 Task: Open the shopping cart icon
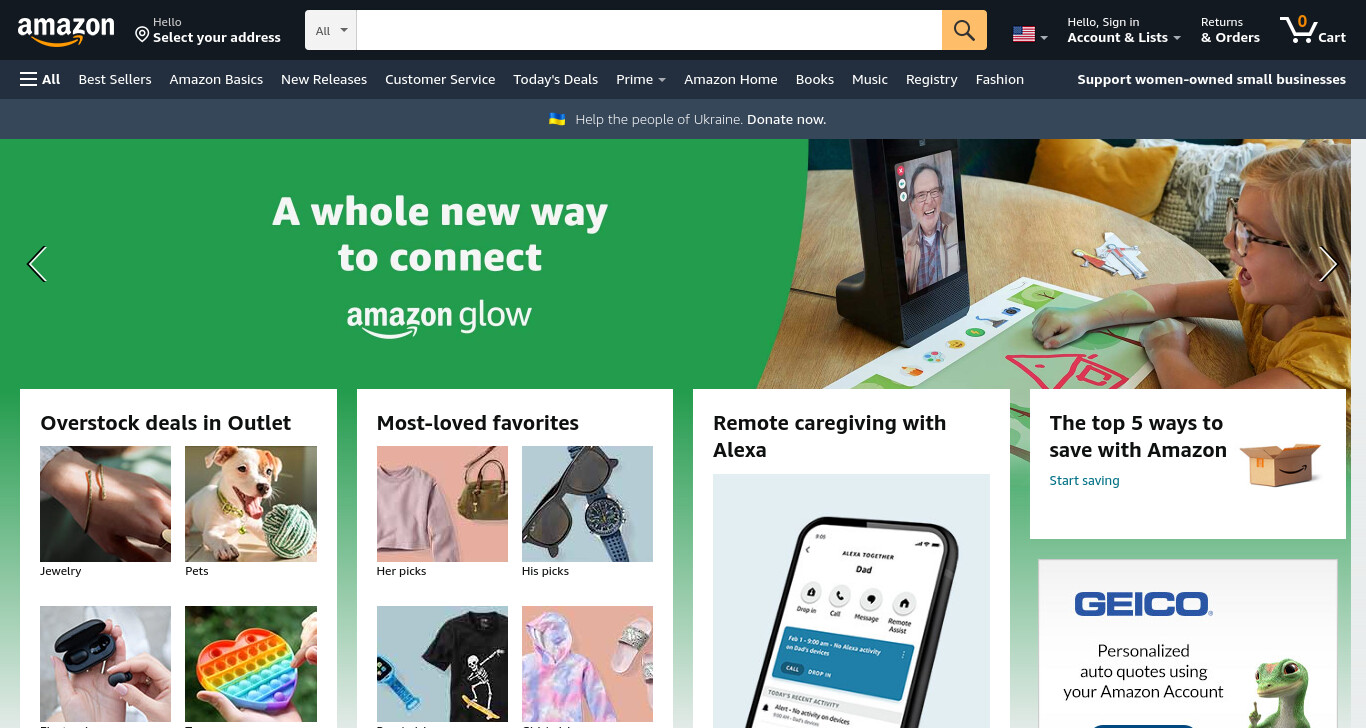[1313, 30]
